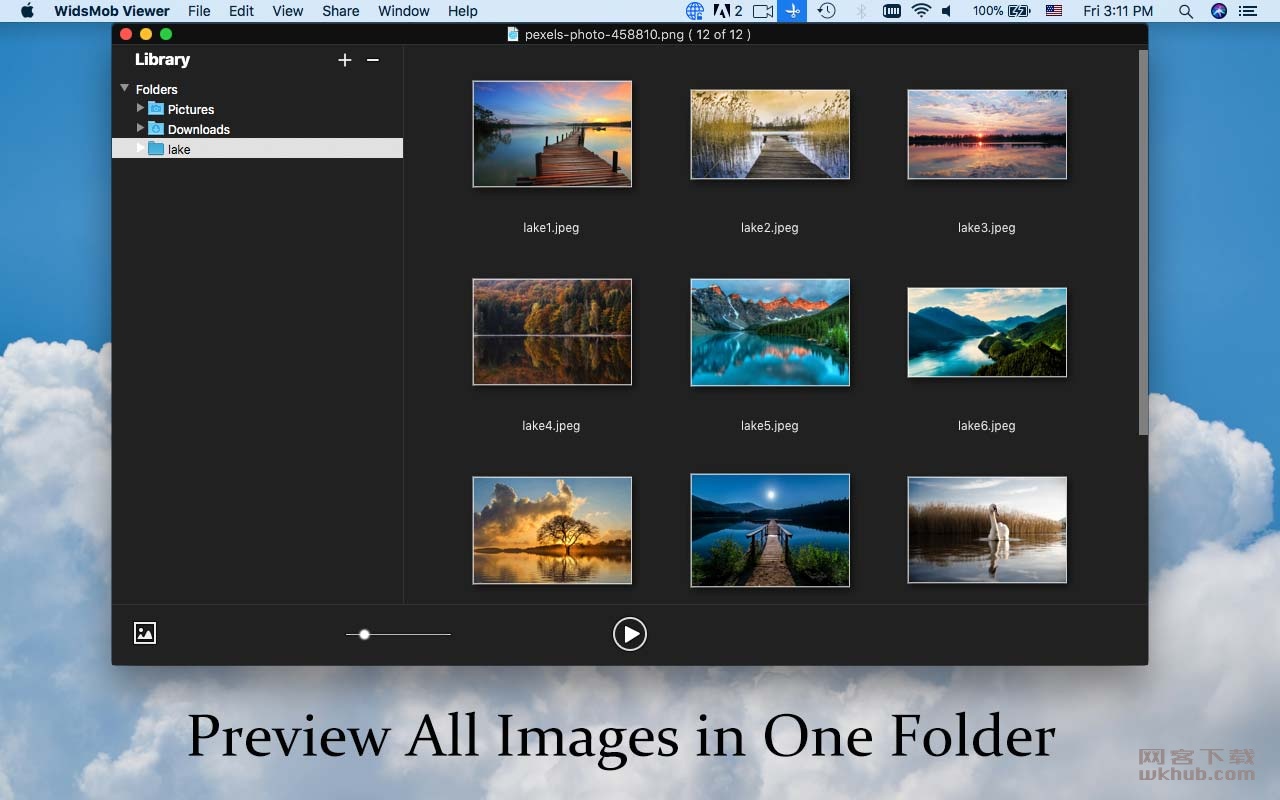
Task: Click the Bluetooth icon in menu bar
Action: pyautogui.click(x=861, y=11)
